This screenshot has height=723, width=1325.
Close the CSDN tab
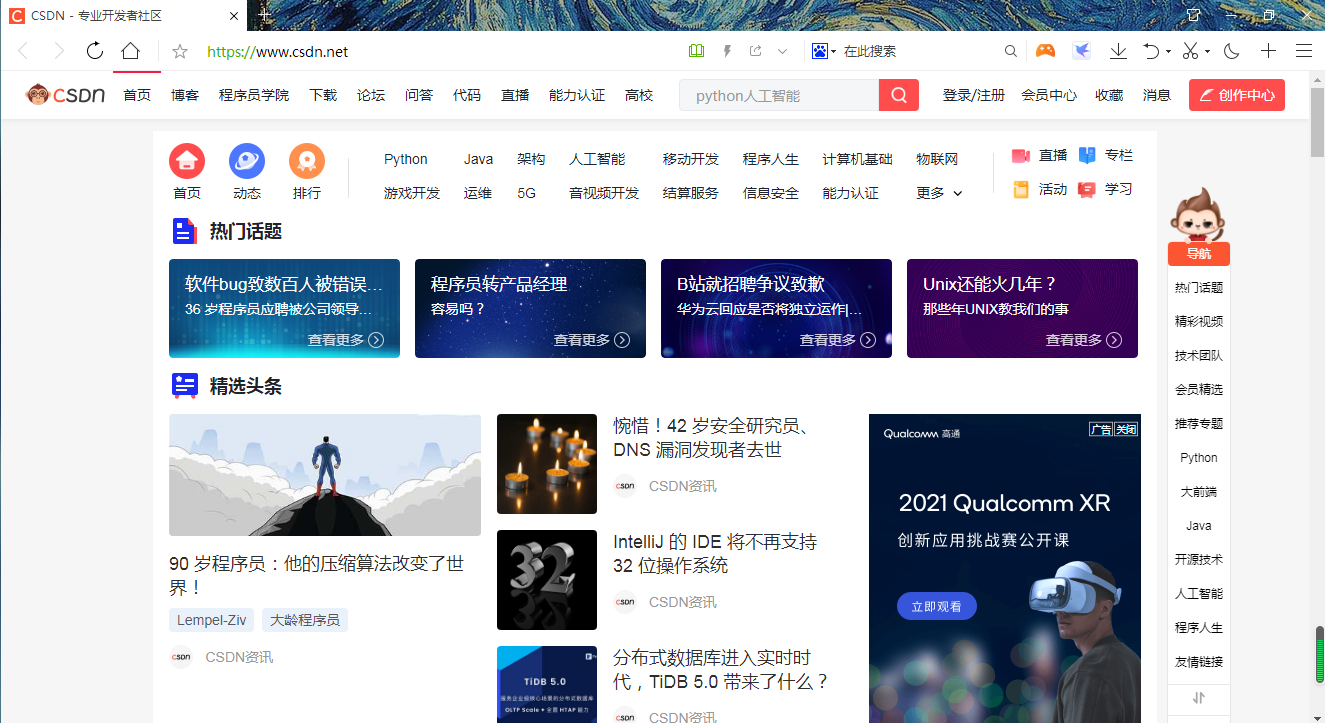[233, 15]
